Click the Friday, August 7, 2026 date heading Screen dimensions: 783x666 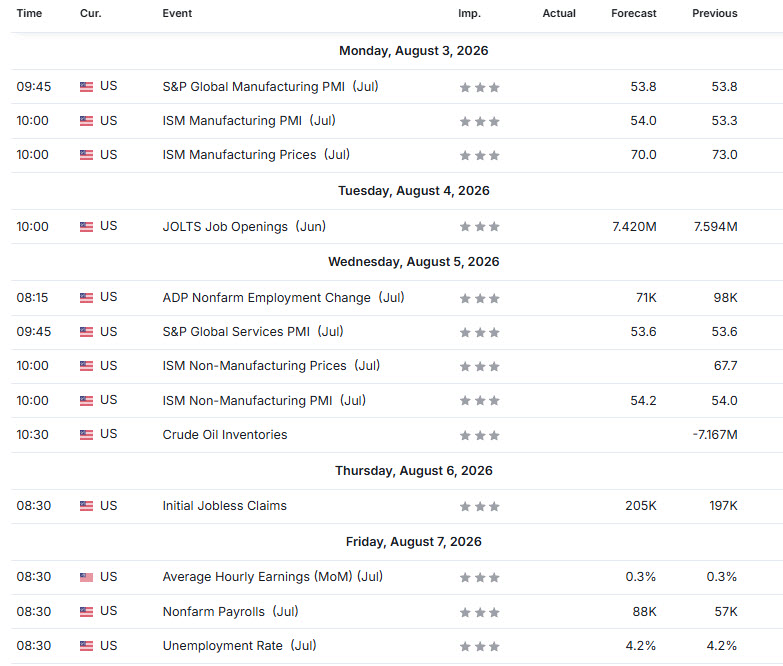point(413,542)
